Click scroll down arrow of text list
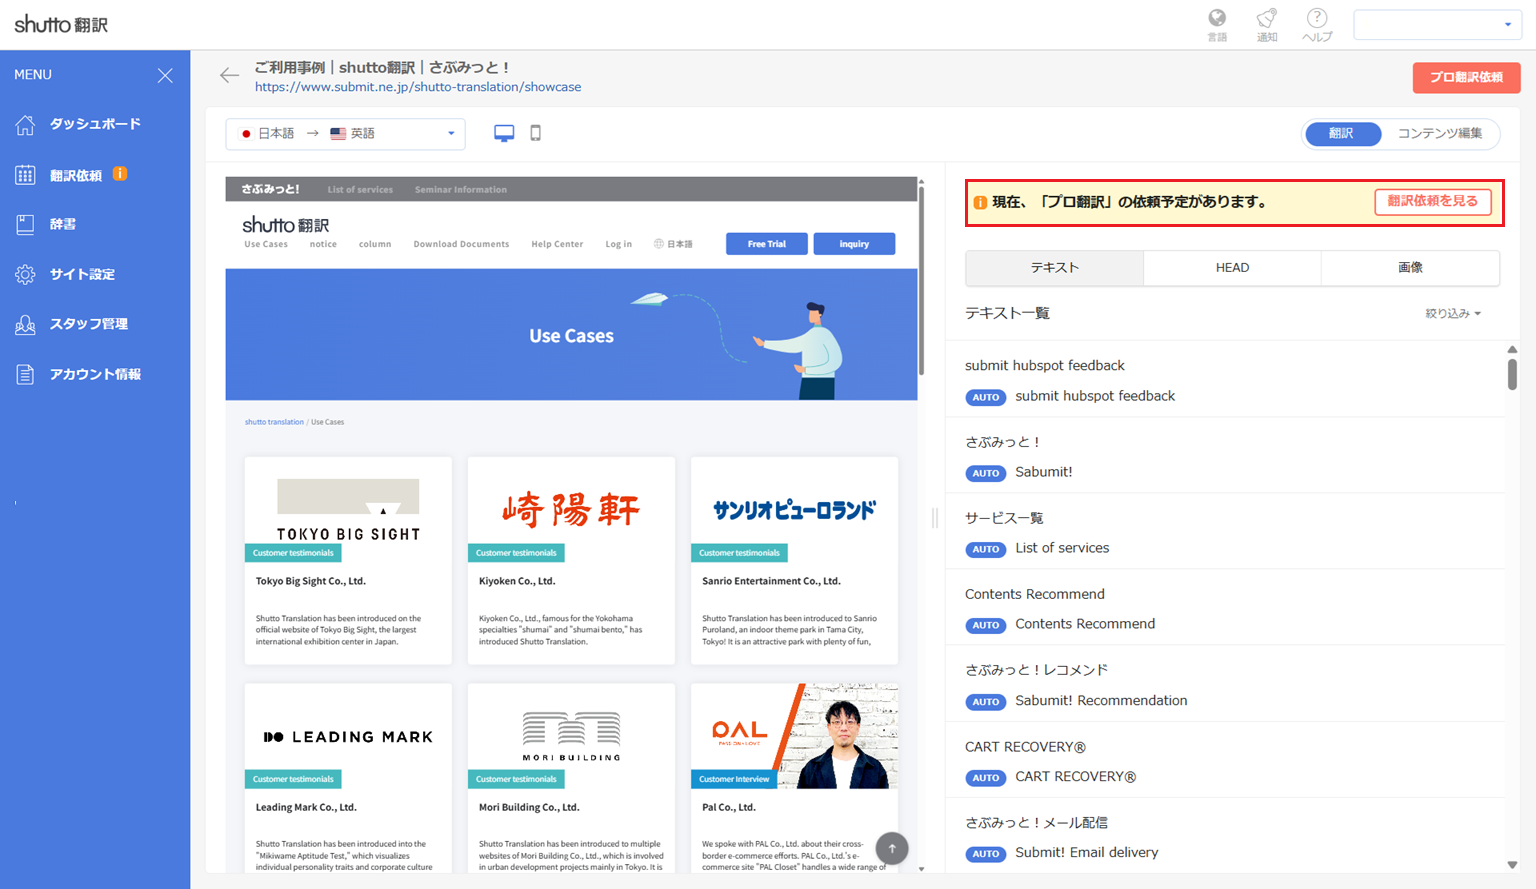The width and height of the screenshot is (1536, 889). click(x=1512, y=865)
